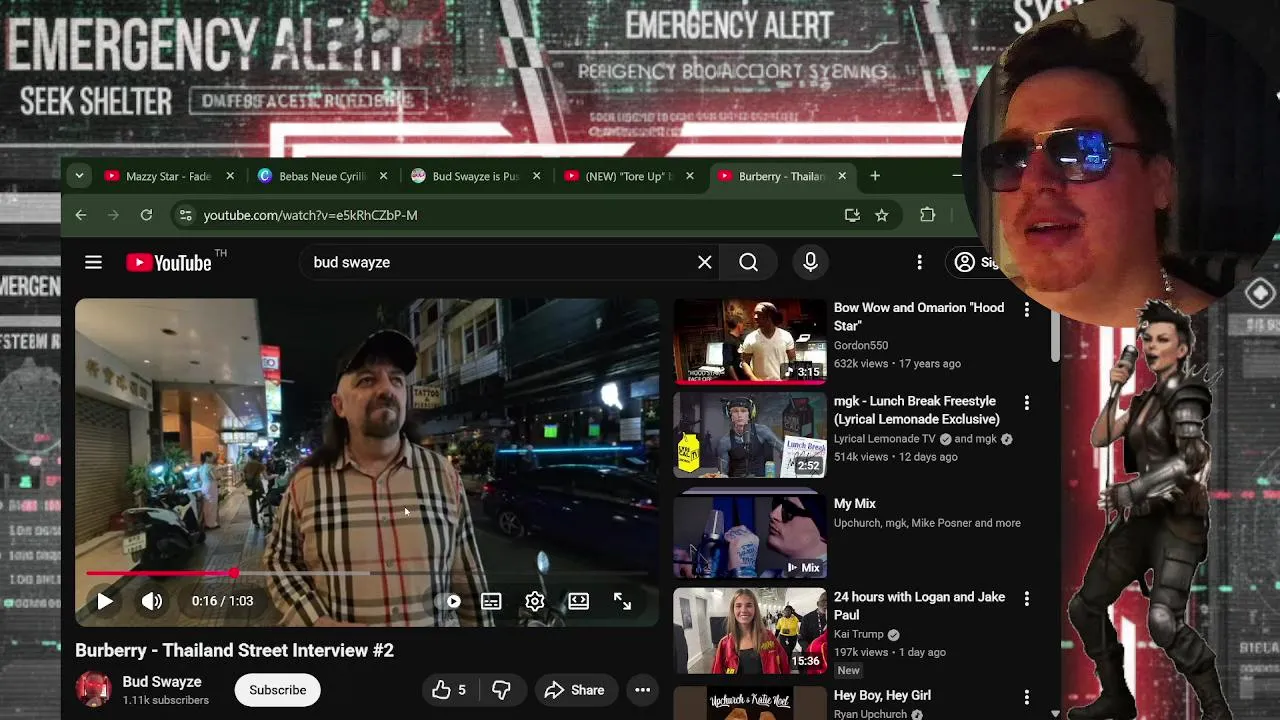Click Gordon550 channel name
This screenshot has height=720, width=1280.
861,346
